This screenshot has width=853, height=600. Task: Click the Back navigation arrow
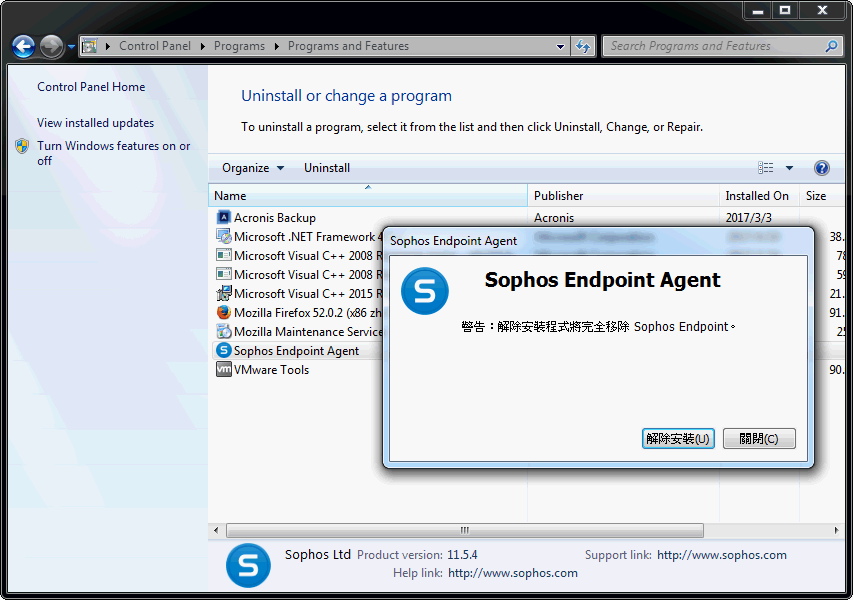click(x=23, y=47)
